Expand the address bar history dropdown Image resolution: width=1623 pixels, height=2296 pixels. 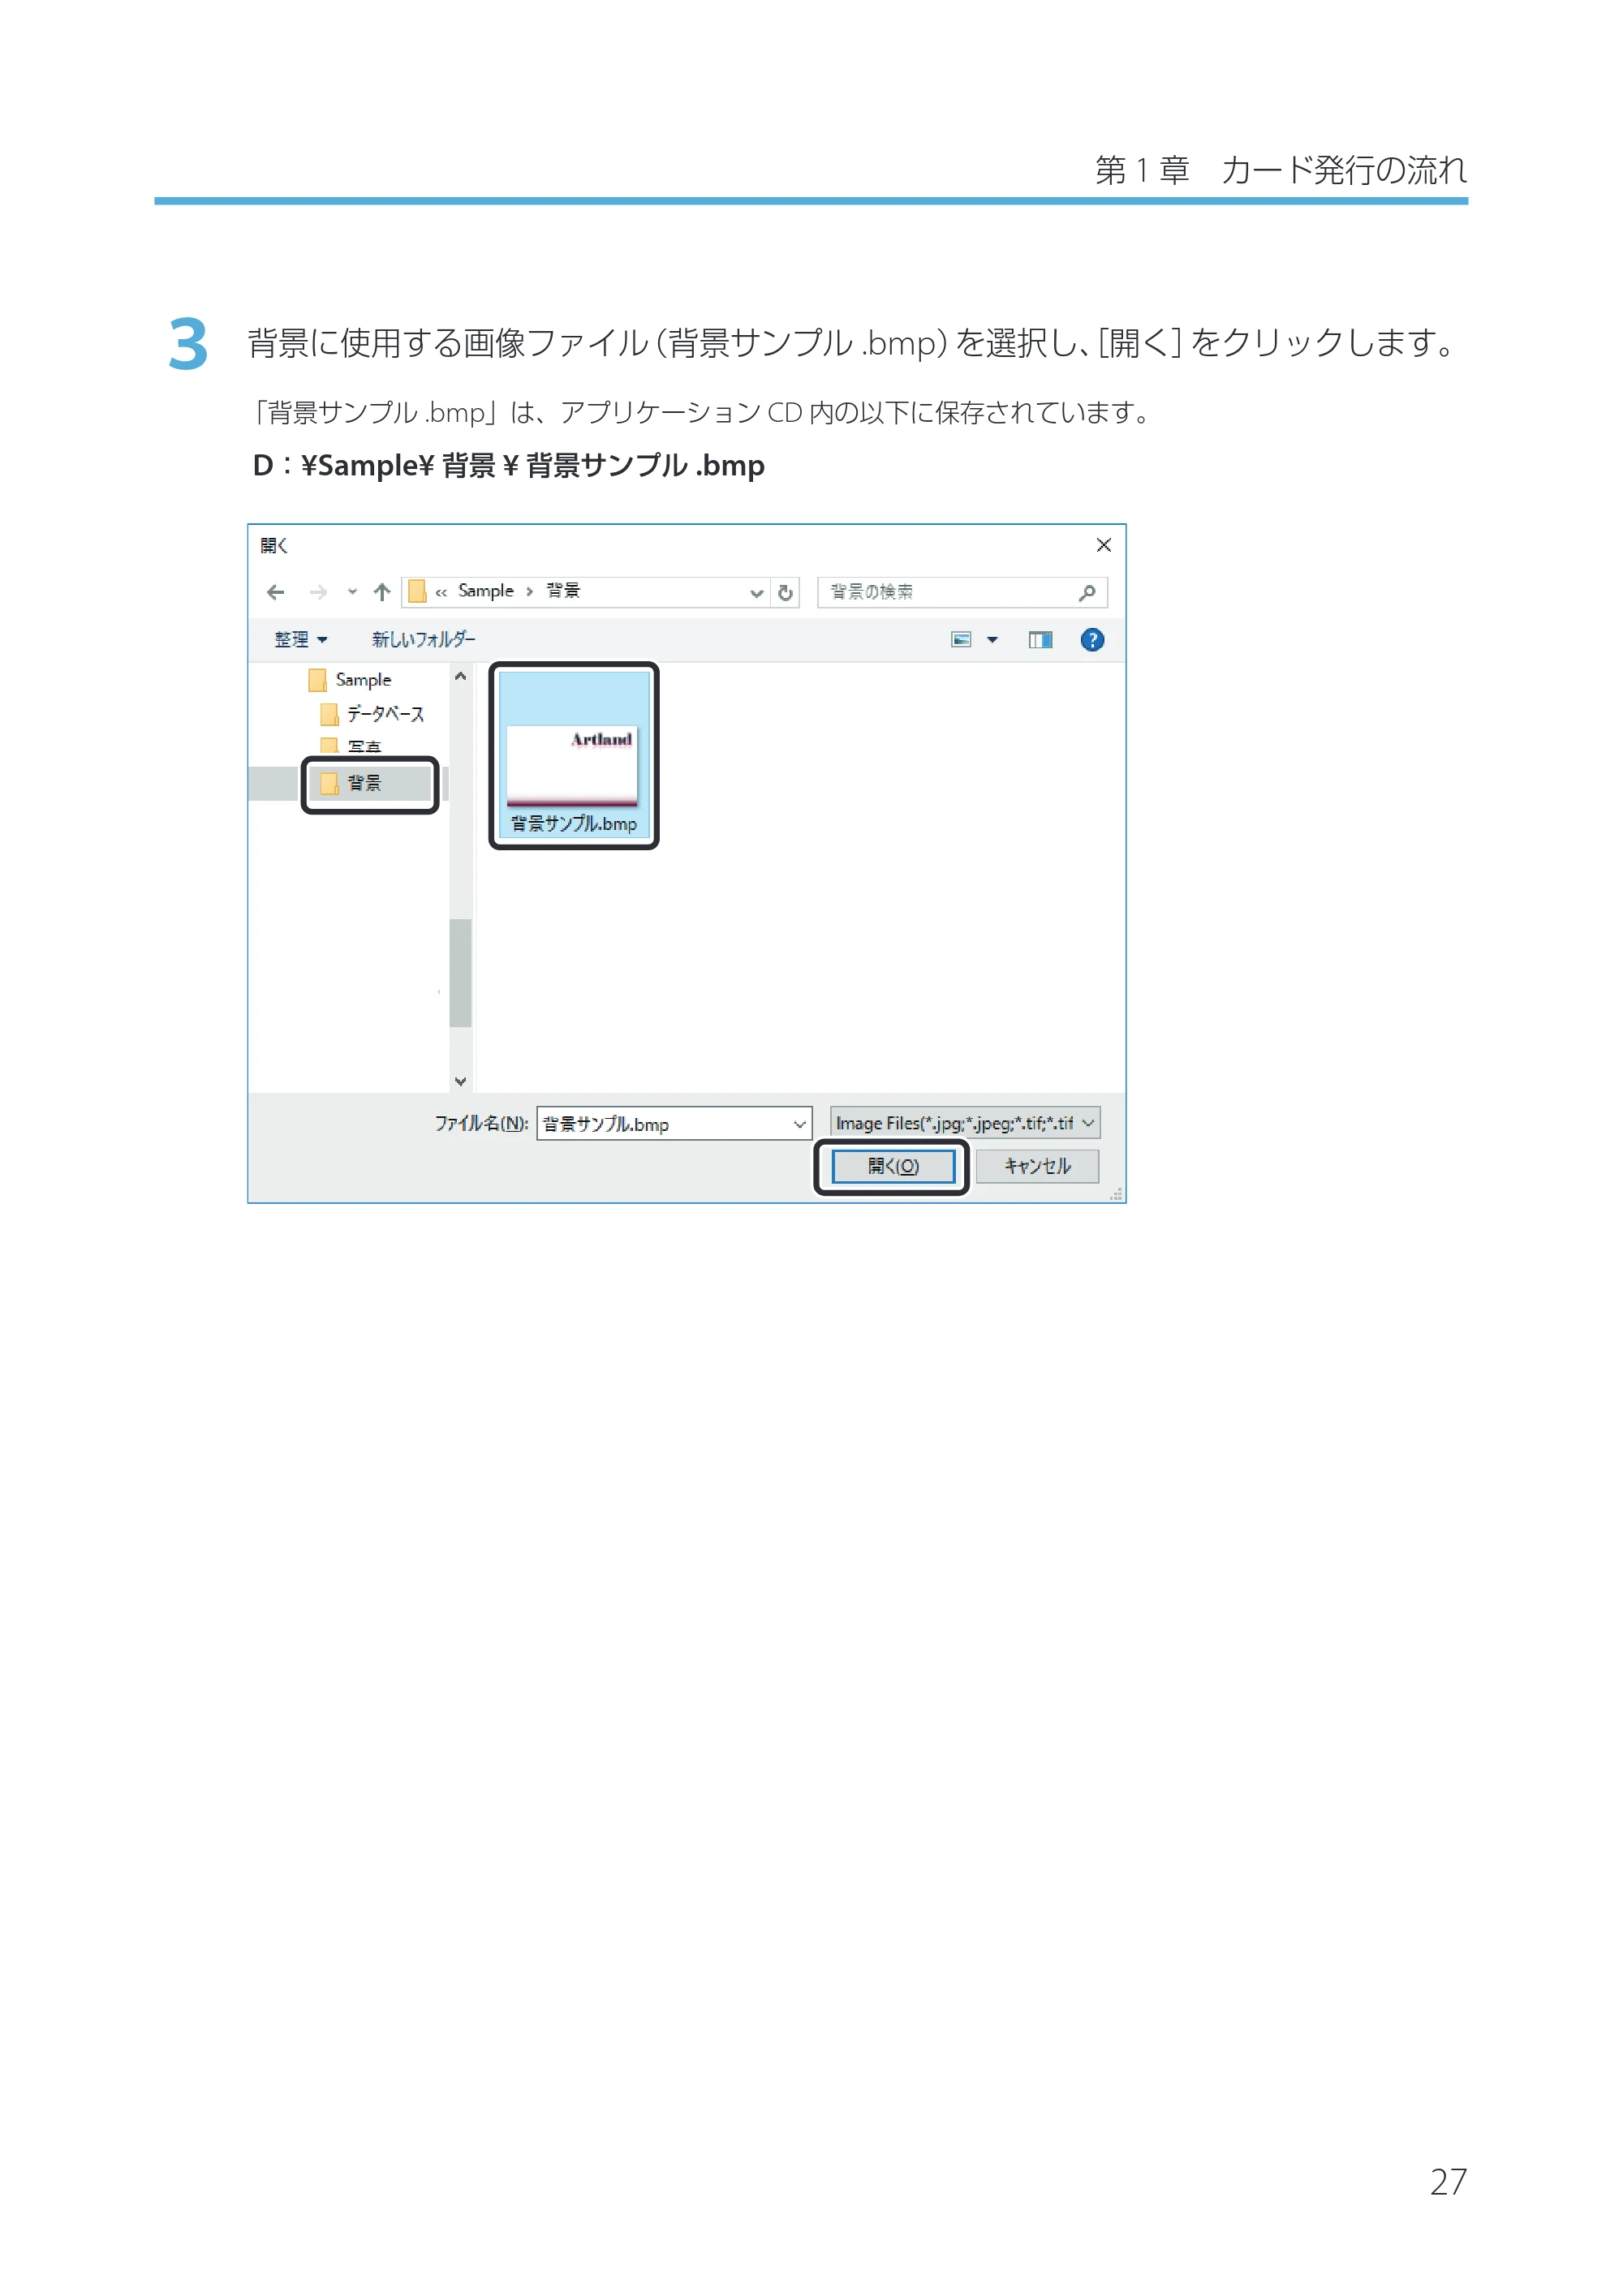click(757, 593)
